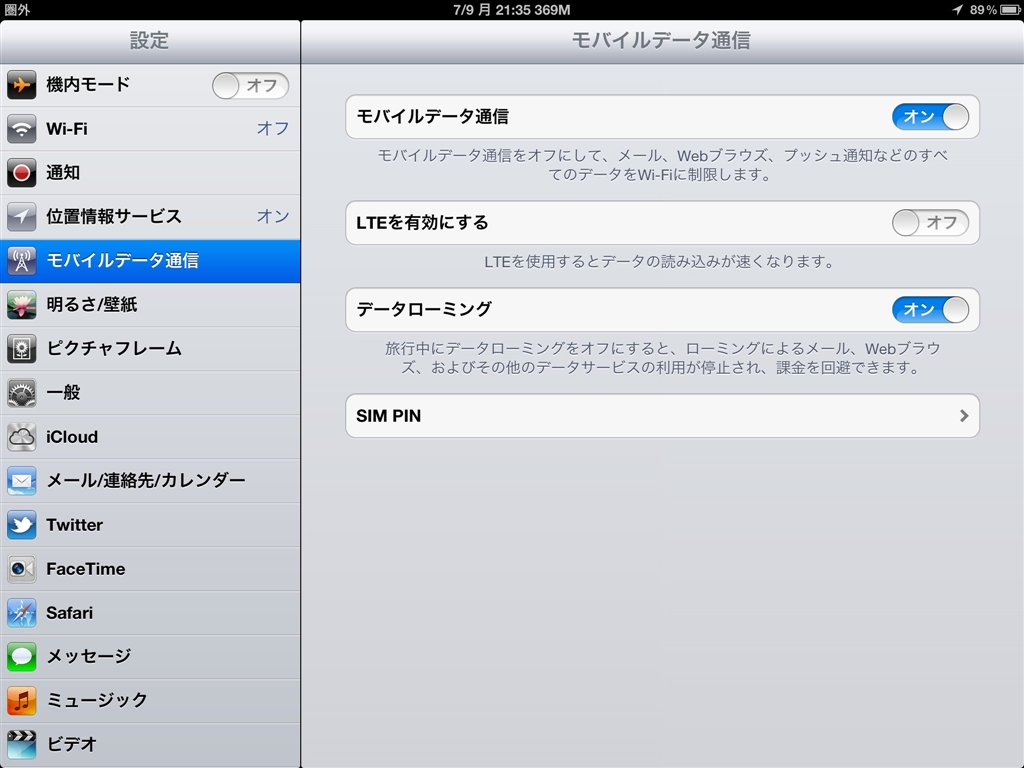Viewport: 1024px width, 768px height.
Task: Tap the Mail envelope icon
Action: [x=22, y=481]
